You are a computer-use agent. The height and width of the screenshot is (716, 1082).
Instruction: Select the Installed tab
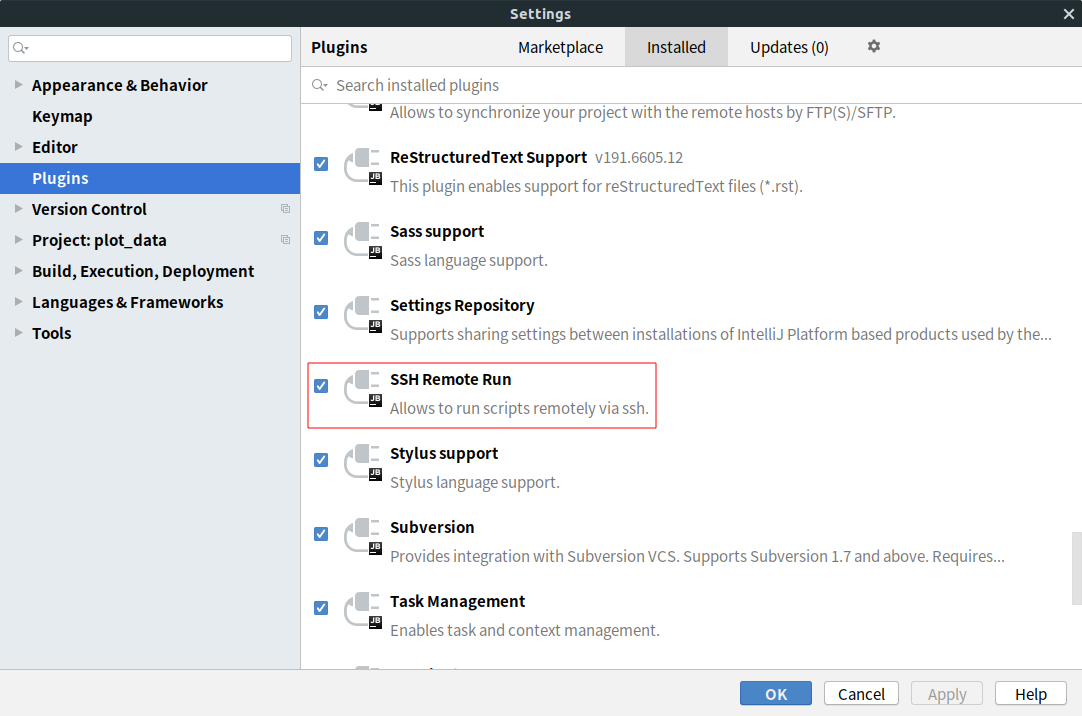pos(676,48)
